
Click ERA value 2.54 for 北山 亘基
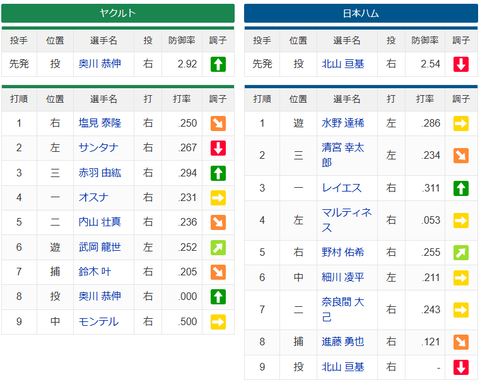[430, 64]
